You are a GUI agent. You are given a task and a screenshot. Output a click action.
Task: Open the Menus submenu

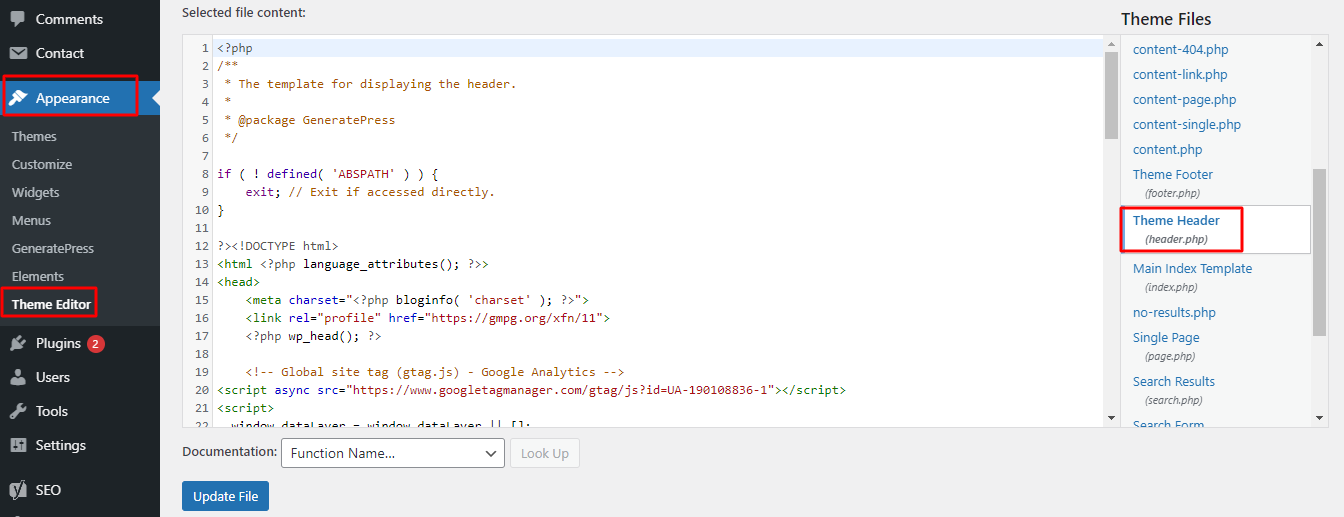click(x=31, y=220)
